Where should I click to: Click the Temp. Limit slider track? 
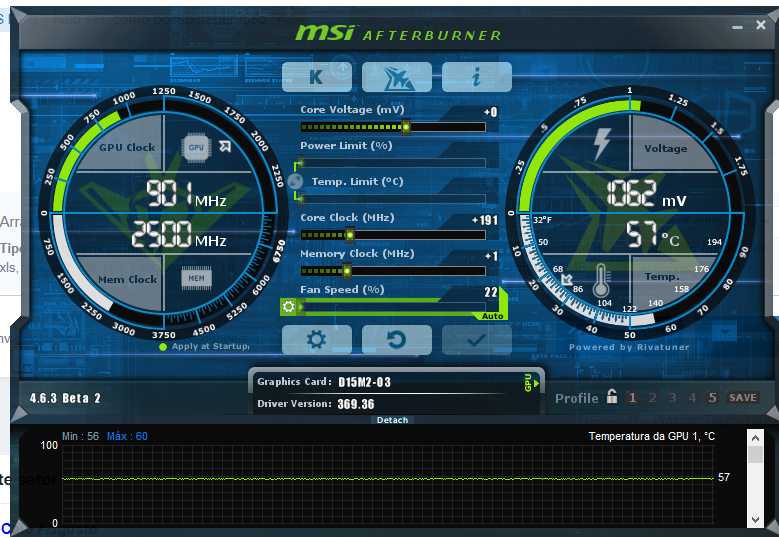(x=393, y=199)
